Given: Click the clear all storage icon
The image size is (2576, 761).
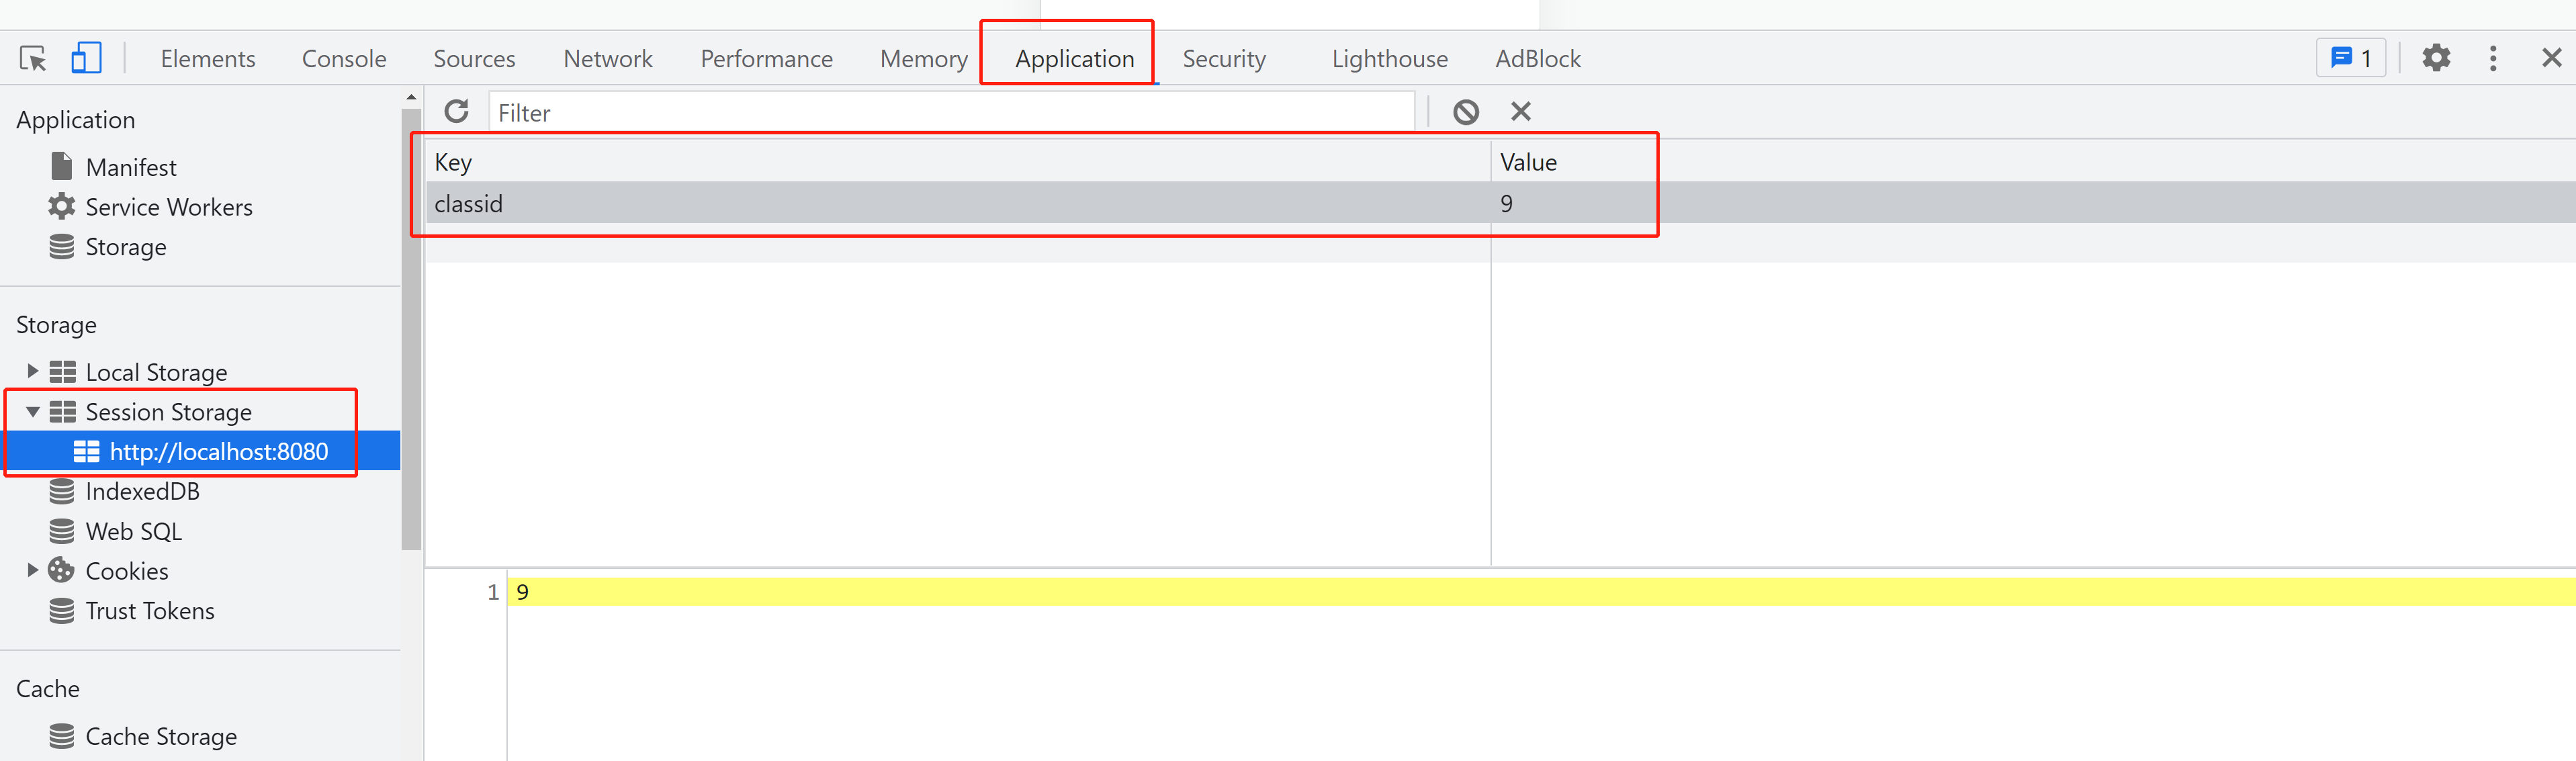Looking at the screenshot, I should 1466,112.
